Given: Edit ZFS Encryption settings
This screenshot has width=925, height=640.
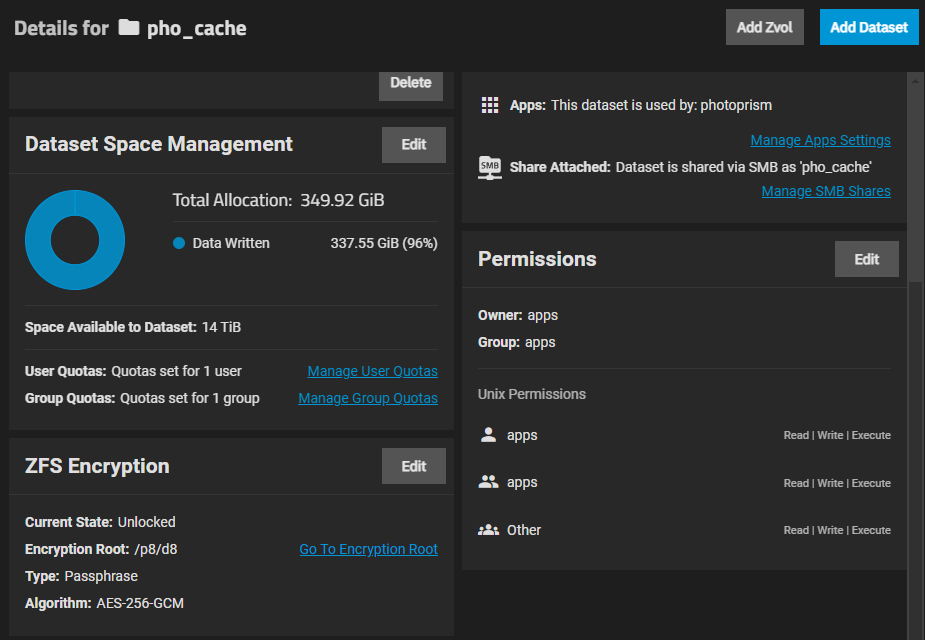Looking at the screenshot, I should coord(414,466).
